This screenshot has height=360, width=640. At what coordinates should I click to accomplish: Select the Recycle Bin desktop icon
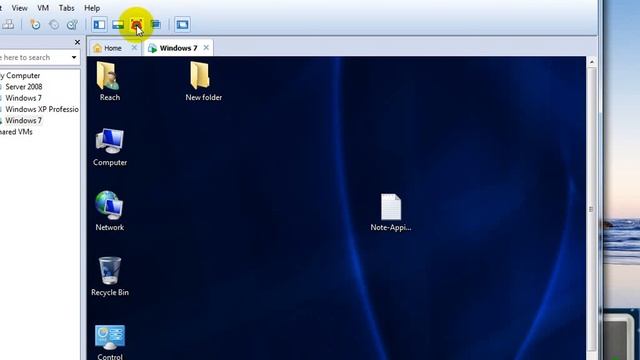click(109, 276)
